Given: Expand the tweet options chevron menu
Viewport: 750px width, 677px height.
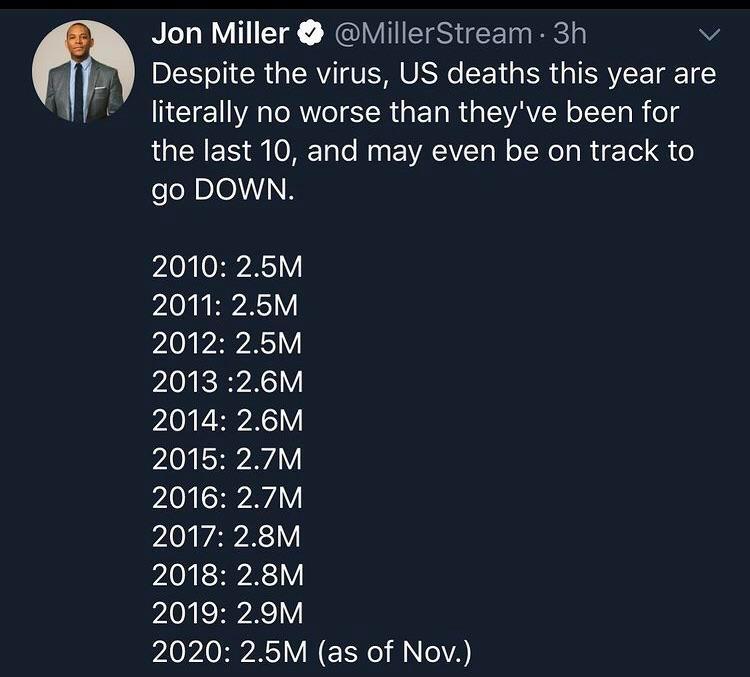Looking at the screenshot, I should pyautogui.click(x=708, y=36).
